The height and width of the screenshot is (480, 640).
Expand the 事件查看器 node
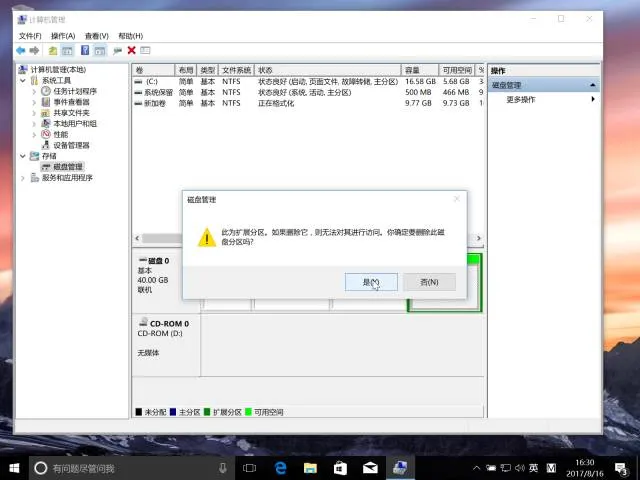(x=34, y=102)
